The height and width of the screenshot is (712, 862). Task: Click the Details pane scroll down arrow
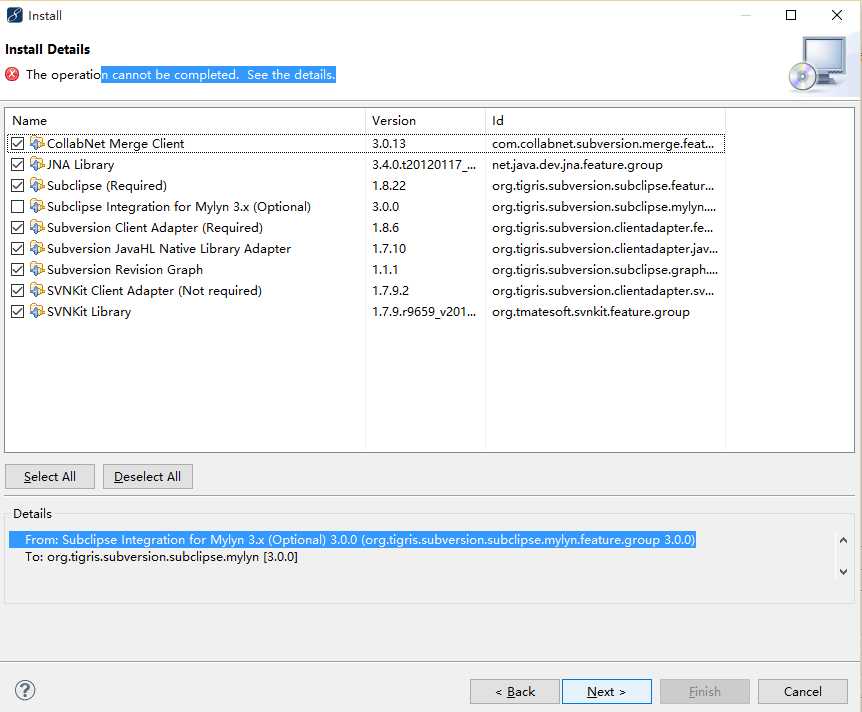coord(843,572)
